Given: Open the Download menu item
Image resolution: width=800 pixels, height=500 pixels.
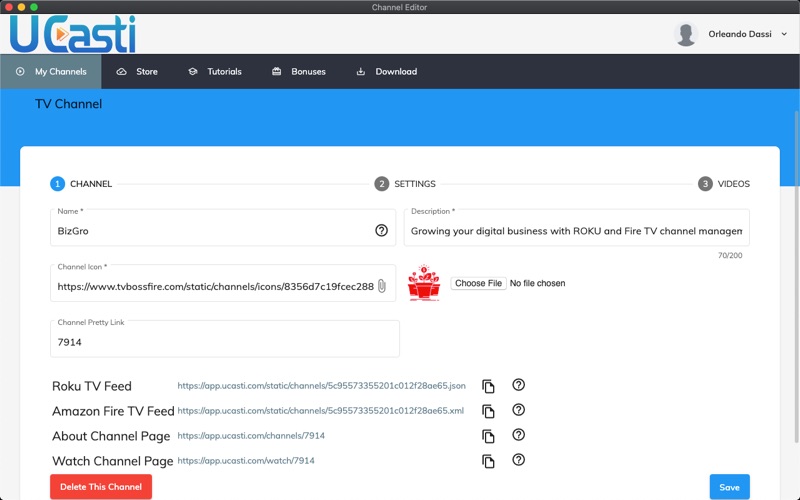Looking at the screenshot, I should [386, 71].
